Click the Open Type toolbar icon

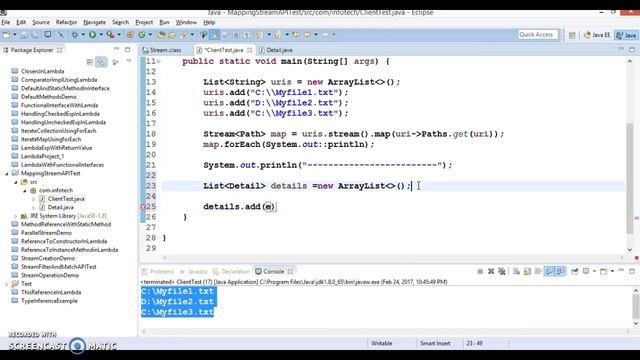click(x=161, y=35)
